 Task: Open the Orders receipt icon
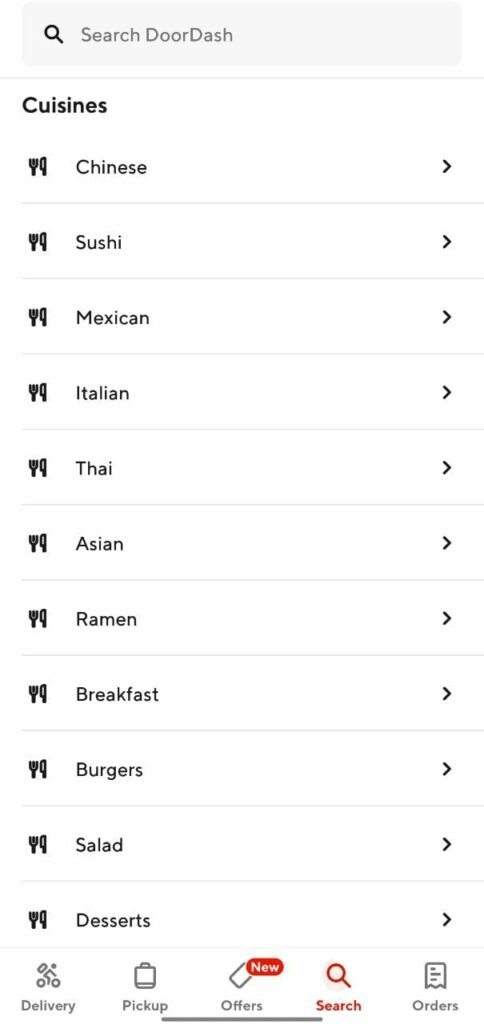click(x=435, y=976)
